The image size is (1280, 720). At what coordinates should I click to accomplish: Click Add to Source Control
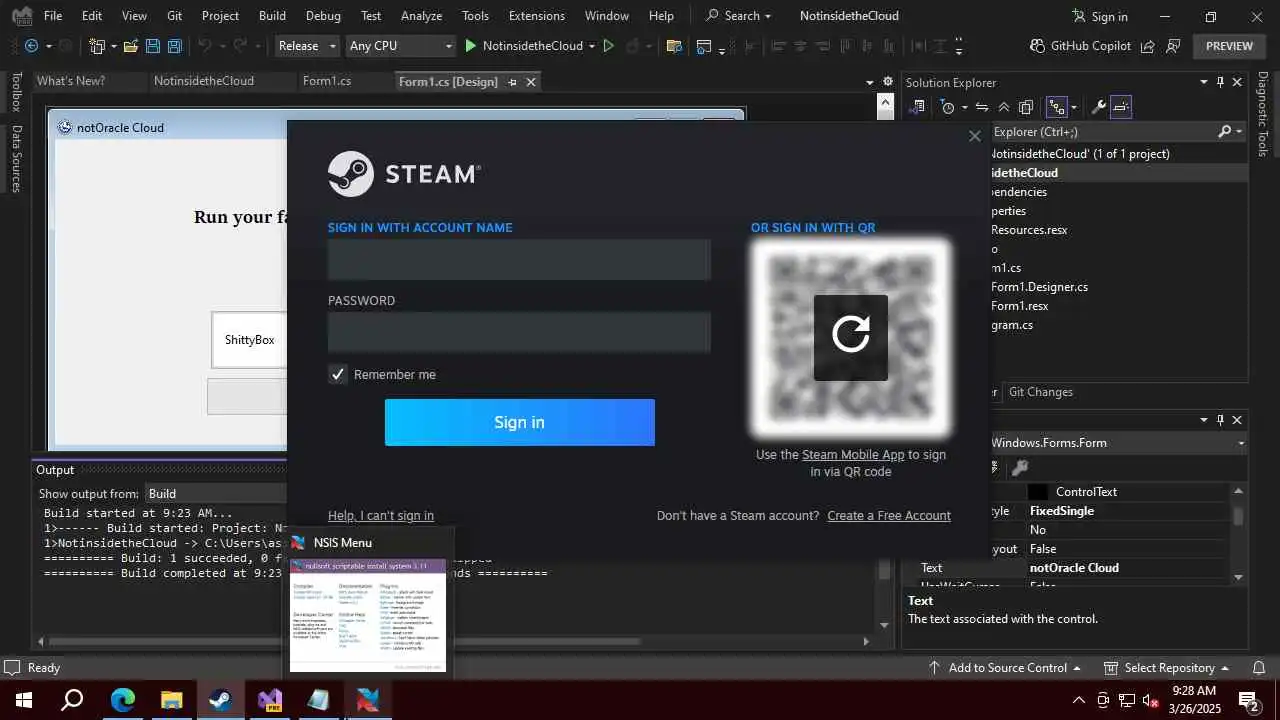(x=1007, y=668)
